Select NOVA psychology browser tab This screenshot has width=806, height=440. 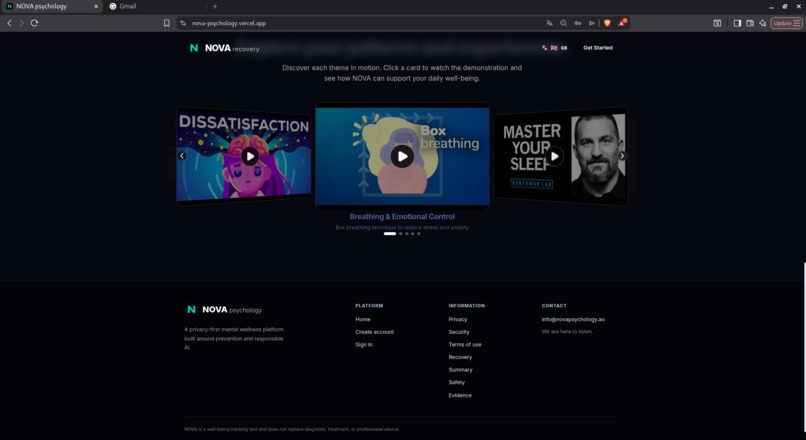[49, 6]
